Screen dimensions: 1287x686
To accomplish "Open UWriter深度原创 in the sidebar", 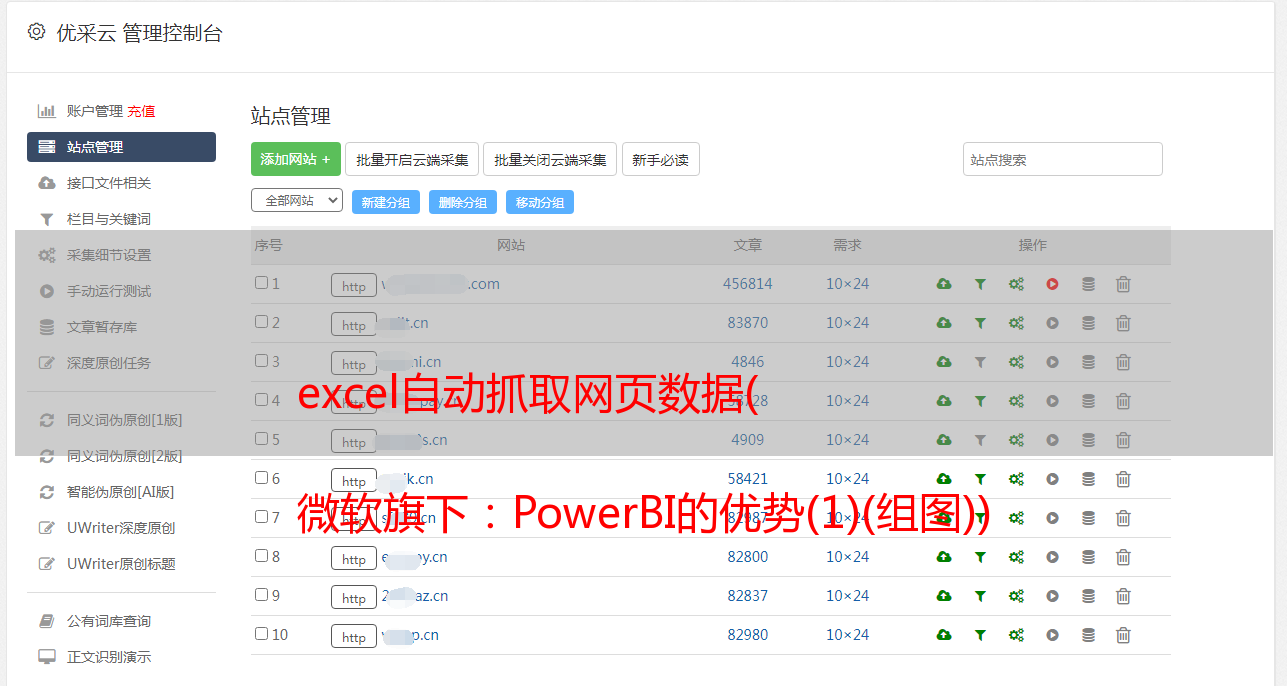I will 121,528.
